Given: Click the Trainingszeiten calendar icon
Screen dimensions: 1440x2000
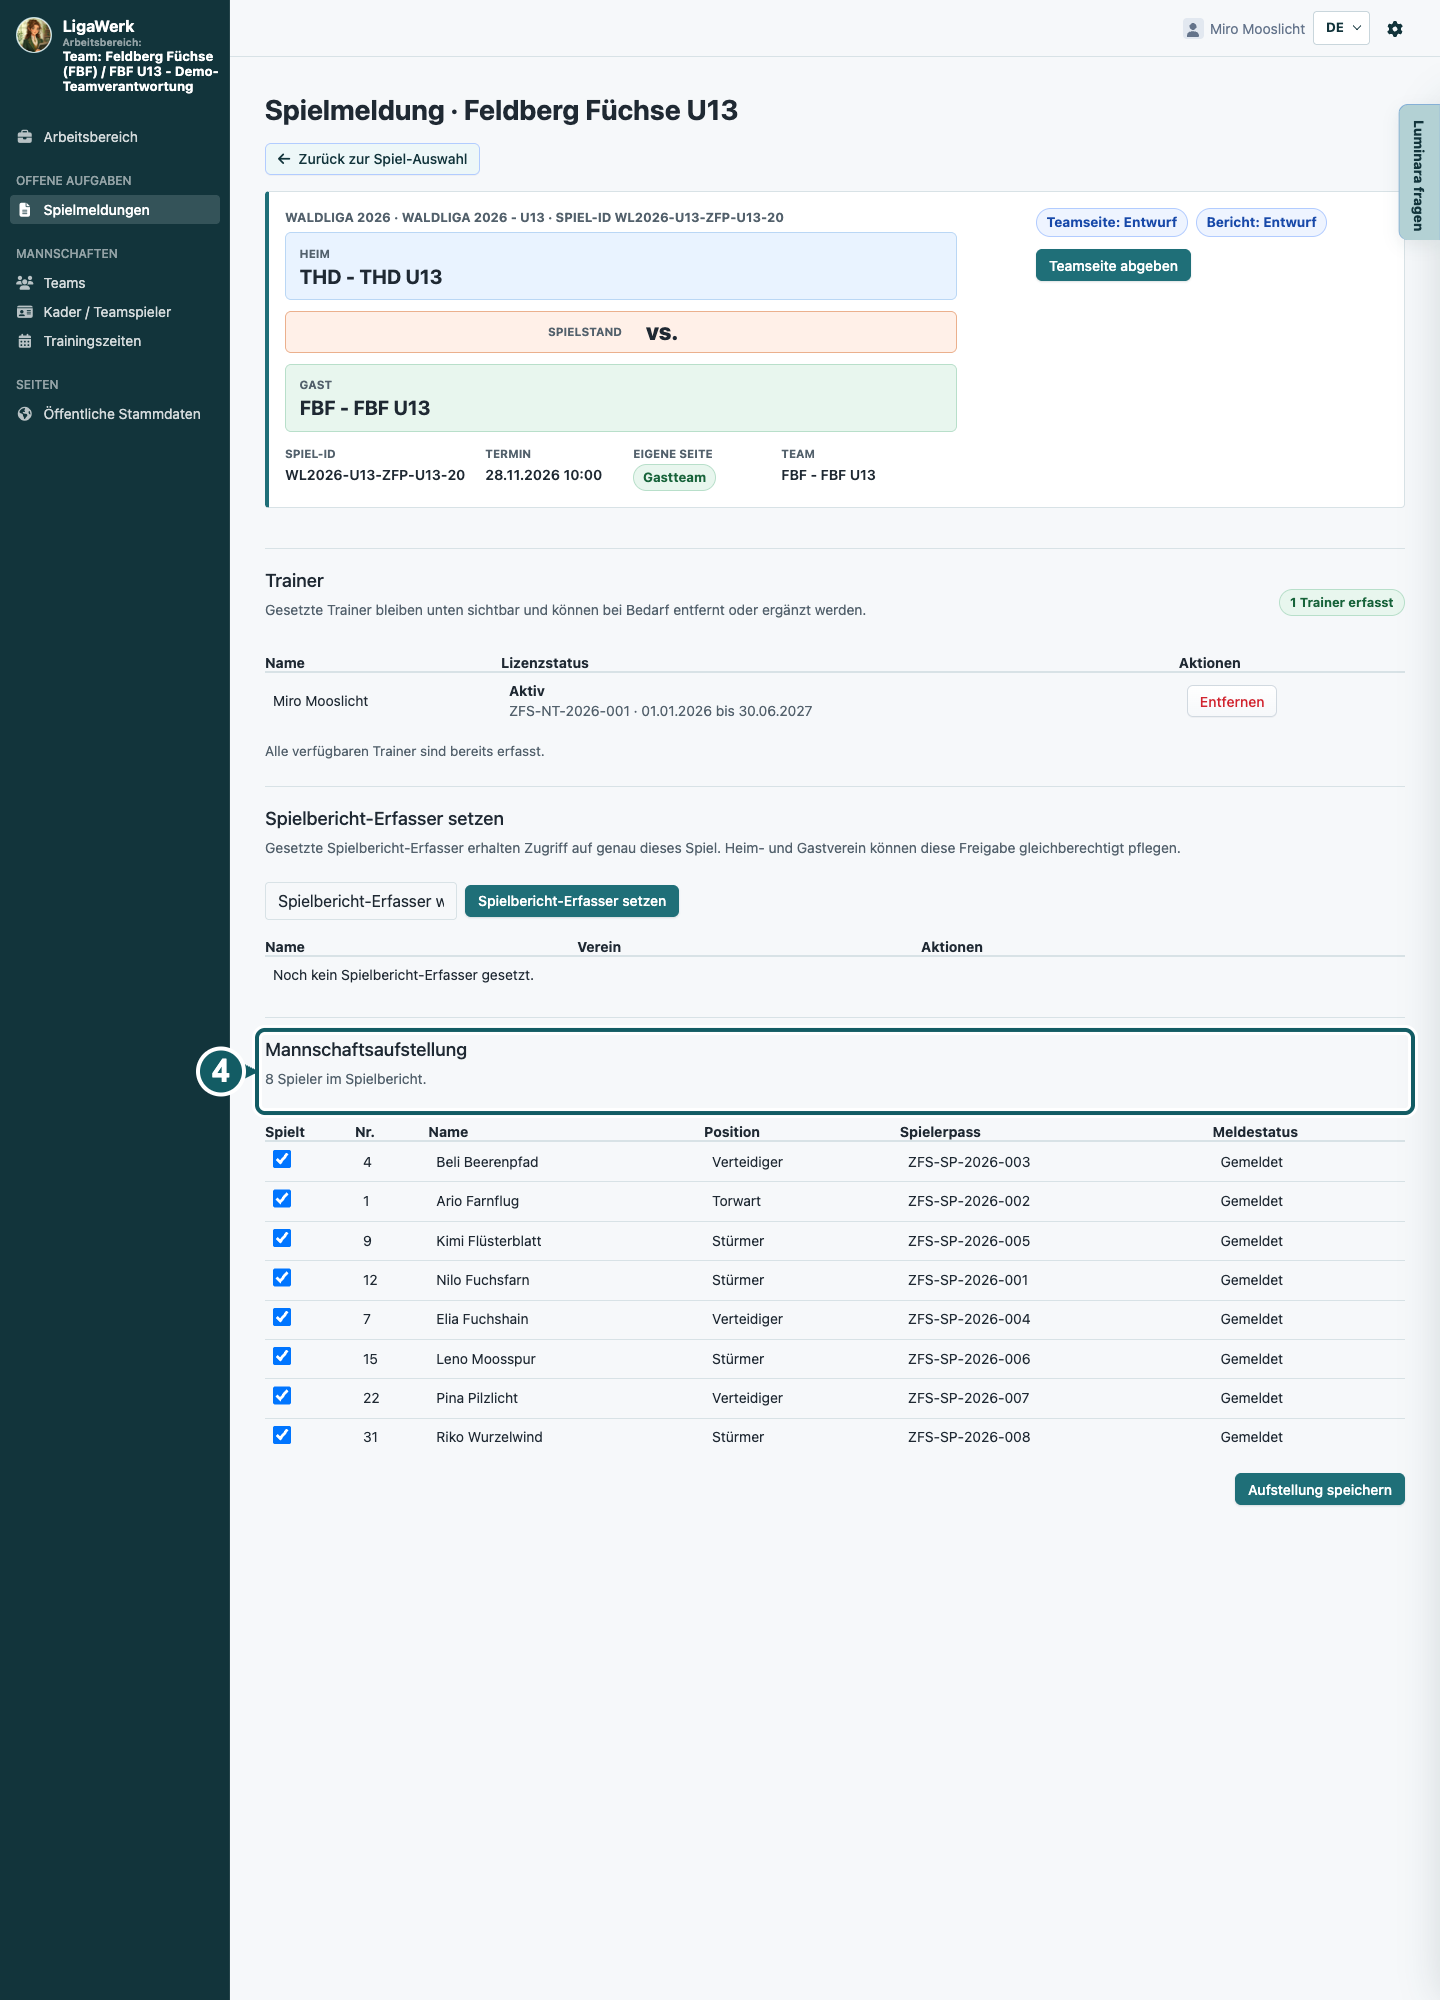Looking at the screenshot, I should [25, 341].
